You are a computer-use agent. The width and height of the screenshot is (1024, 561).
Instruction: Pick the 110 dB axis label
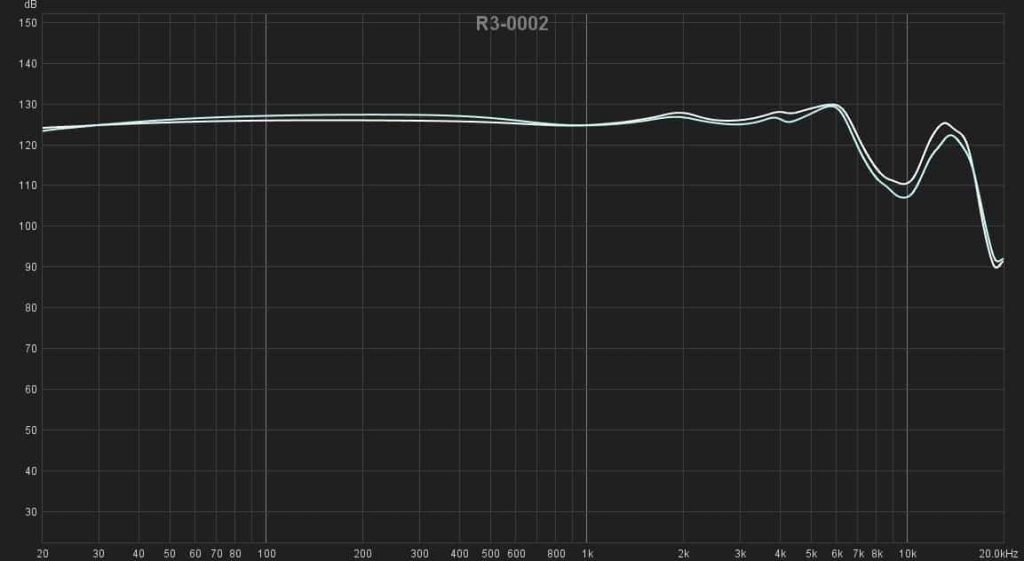[30, 186]
